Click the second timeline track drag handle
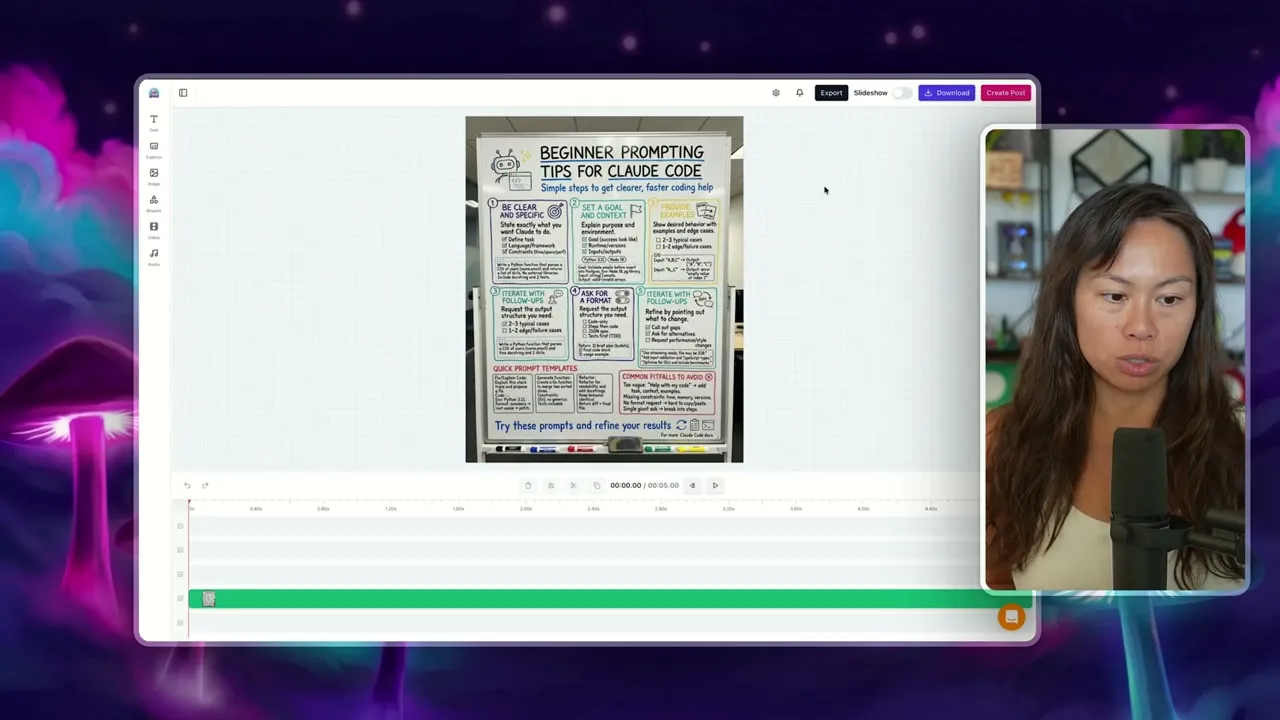 (181, 550)
